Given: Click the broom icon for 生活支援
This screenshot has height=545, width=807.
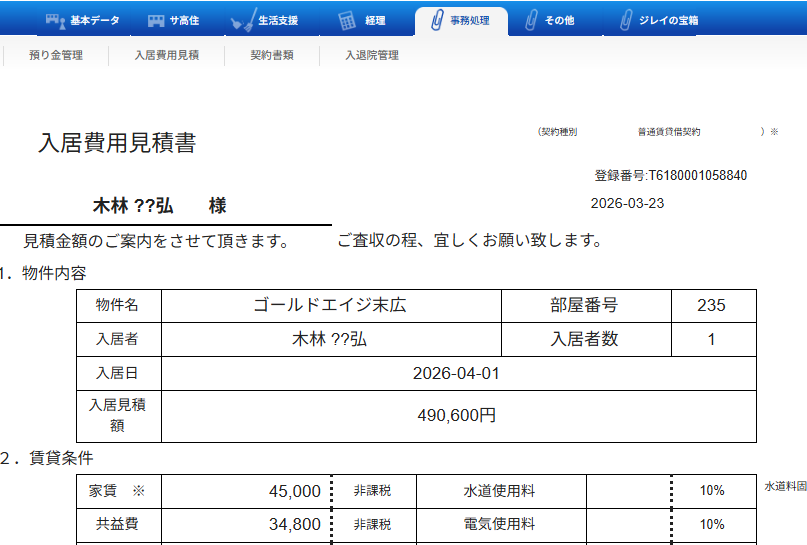Looking at the screenshot, I should click(242, 21).
